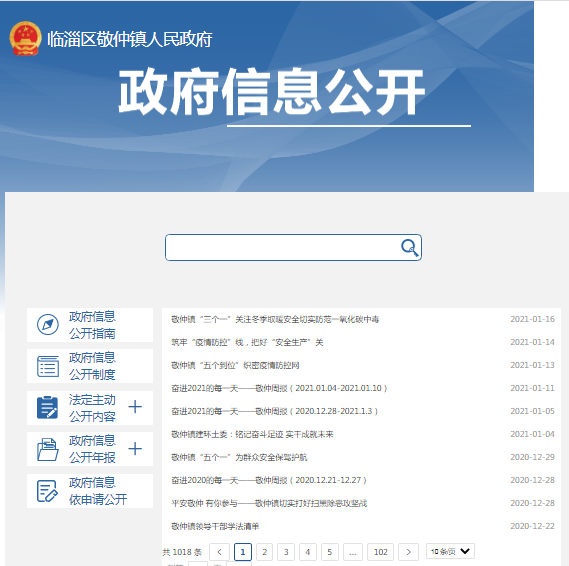Open the edit-form icon for 政府信息依申请公开
The height and width of the screenshot is (566, 569).
48,491
